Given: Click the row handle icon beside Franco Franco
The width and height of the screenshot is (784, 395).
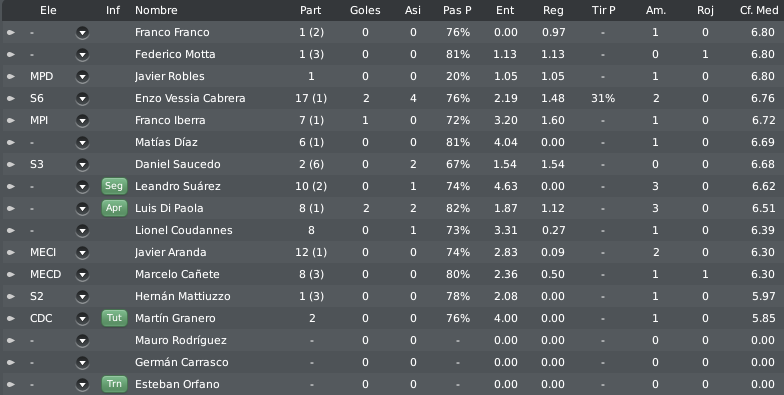Looking at the screenshot, I should pos(10,32).
